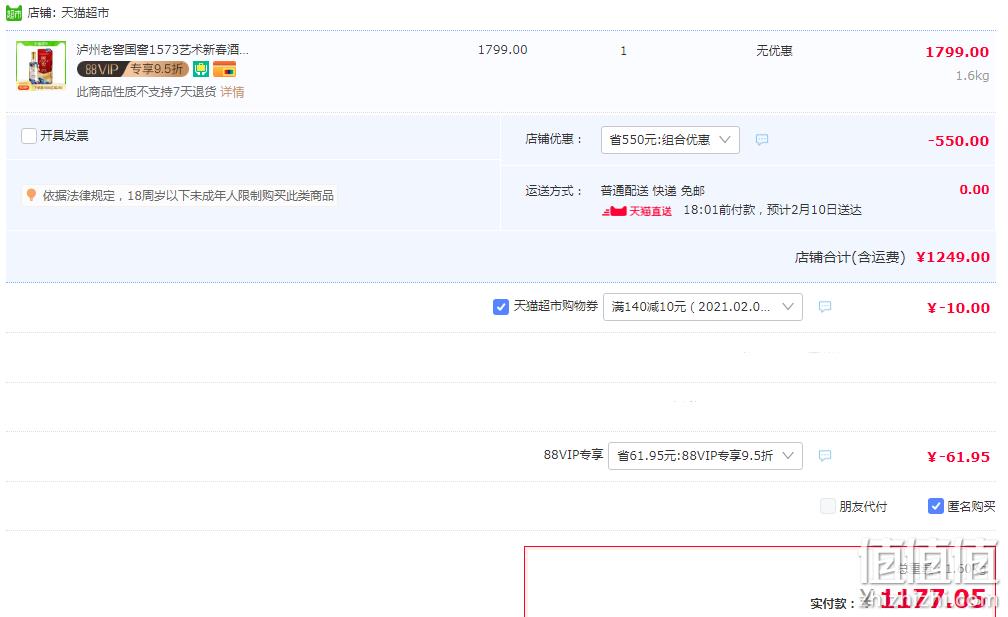Expand the 省61.95元:88VIP专享9.5折 dropdown

coord(705,456)
